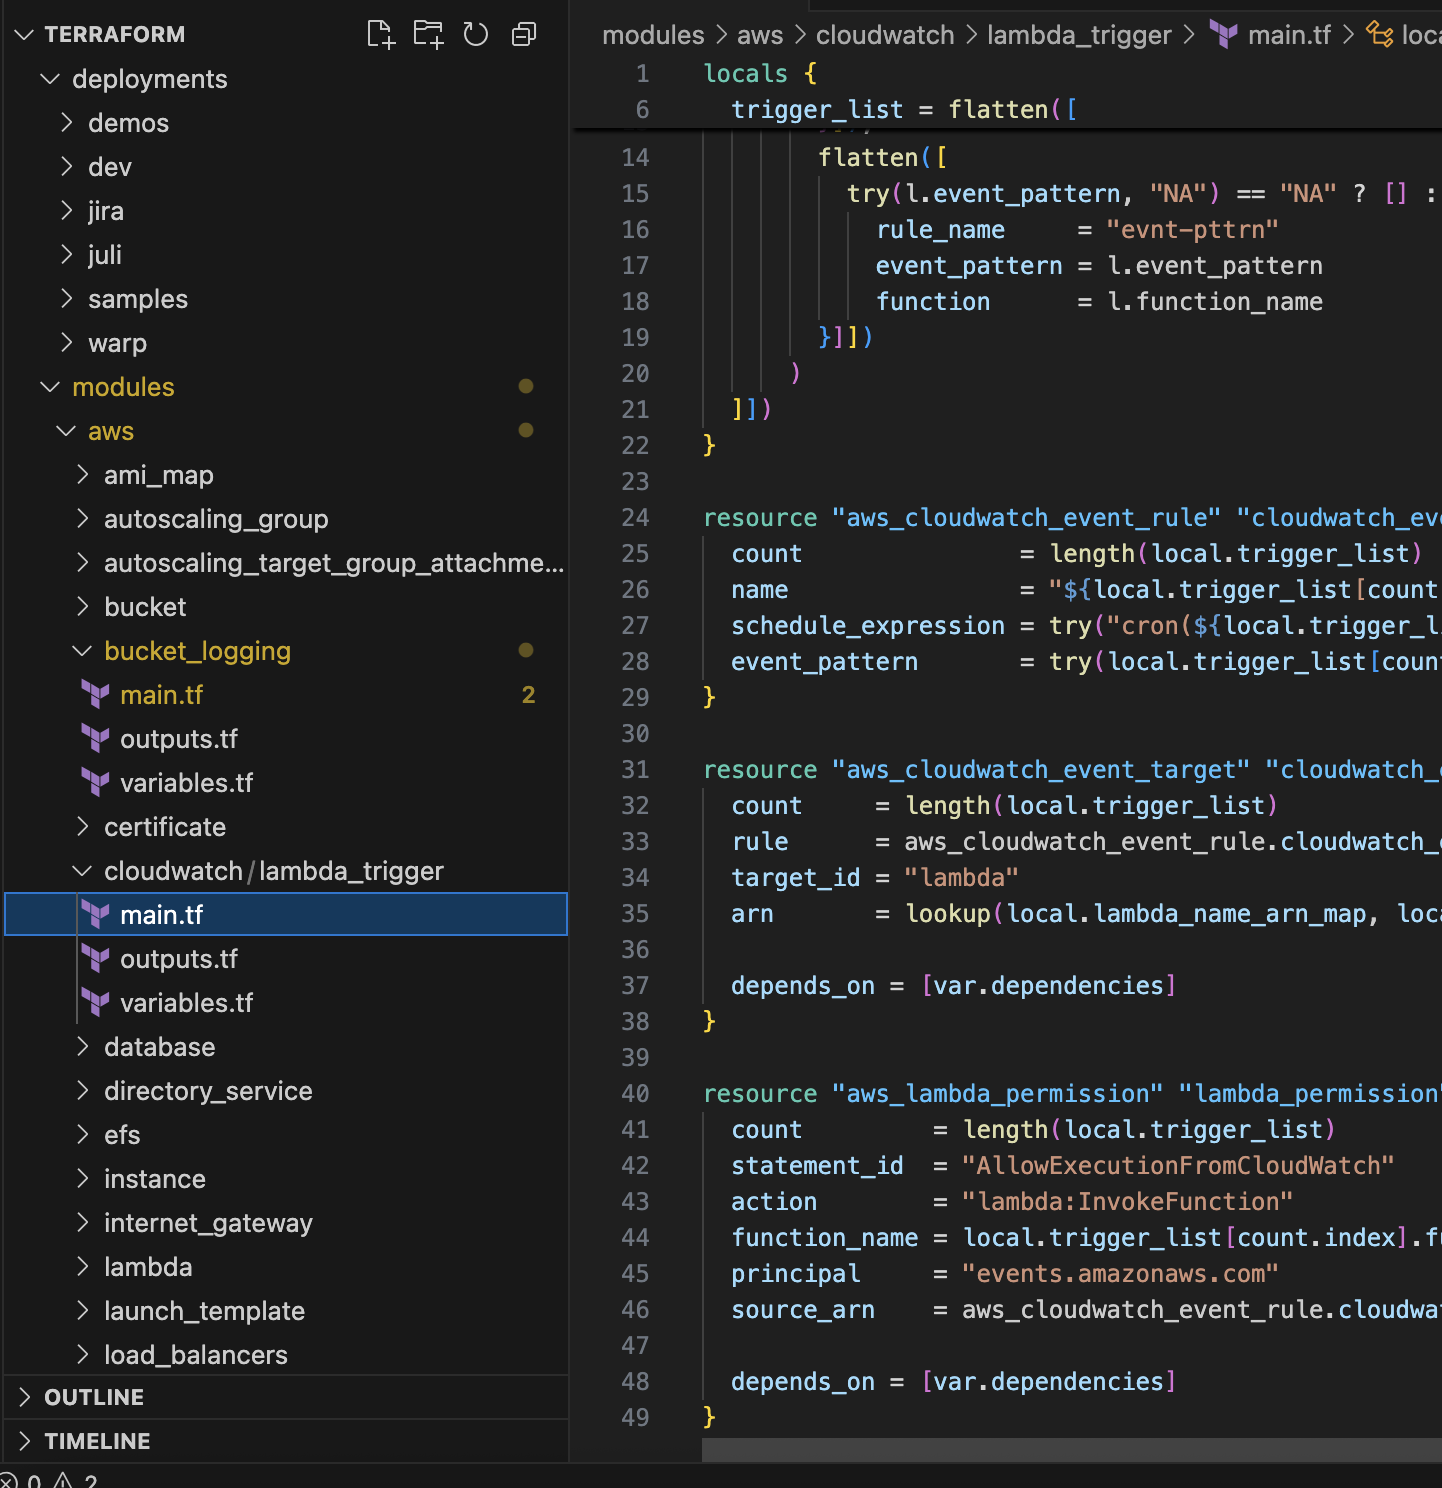Viewport: 1442px width, 1488px height.
Task: Expand the demos folder
Action: (66, 123)
